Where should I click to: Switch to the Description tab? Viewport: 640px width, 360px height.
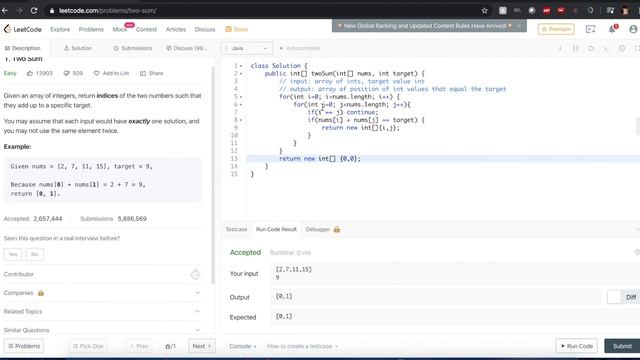pos(23,48)
